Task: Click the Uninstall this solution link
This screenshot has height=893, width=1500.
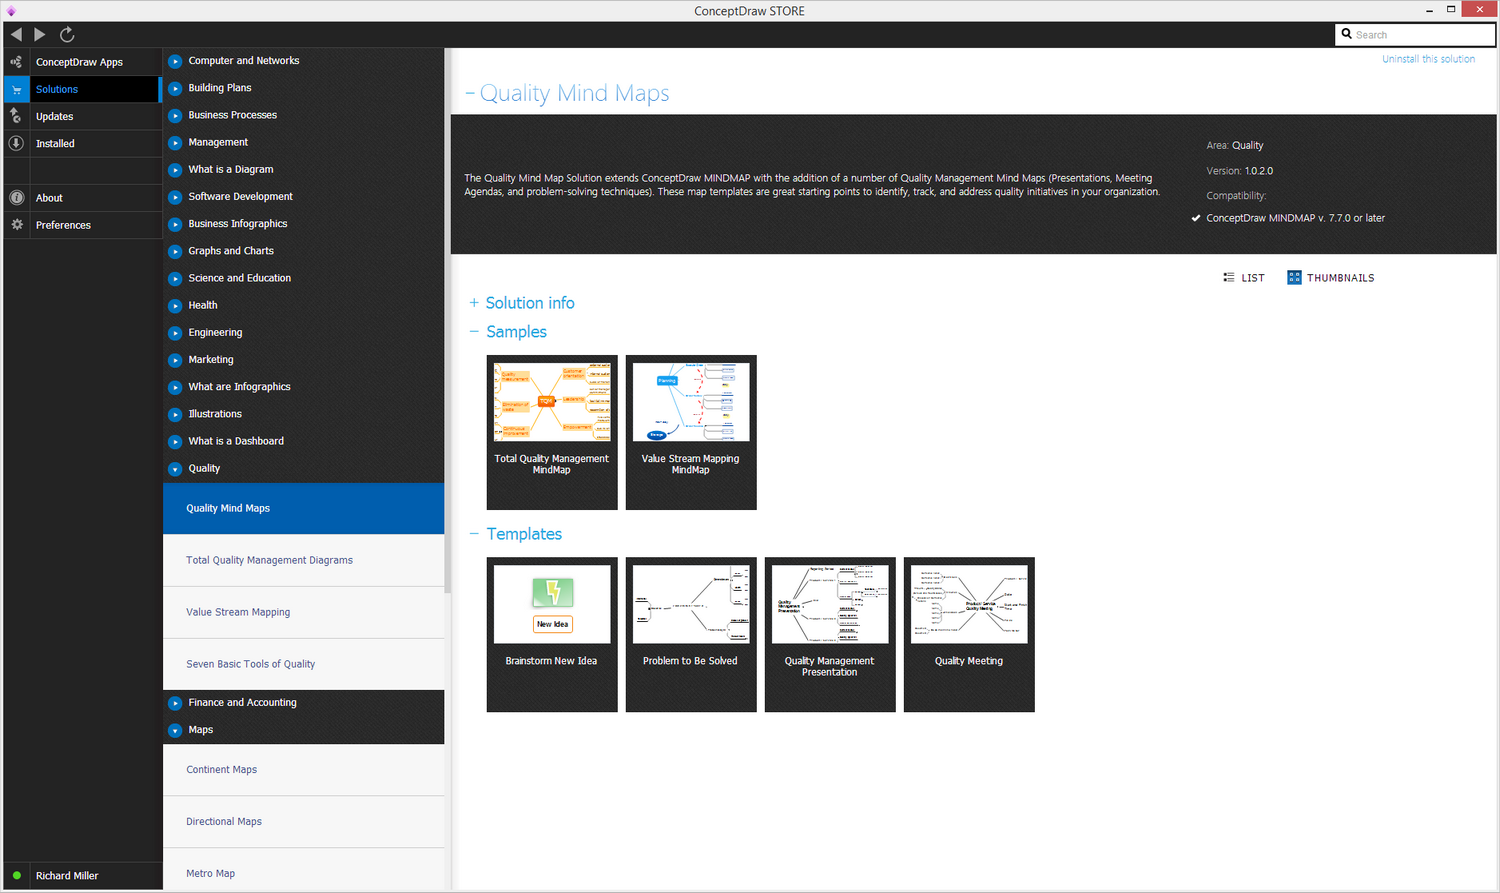Action: pos(1428,59)
